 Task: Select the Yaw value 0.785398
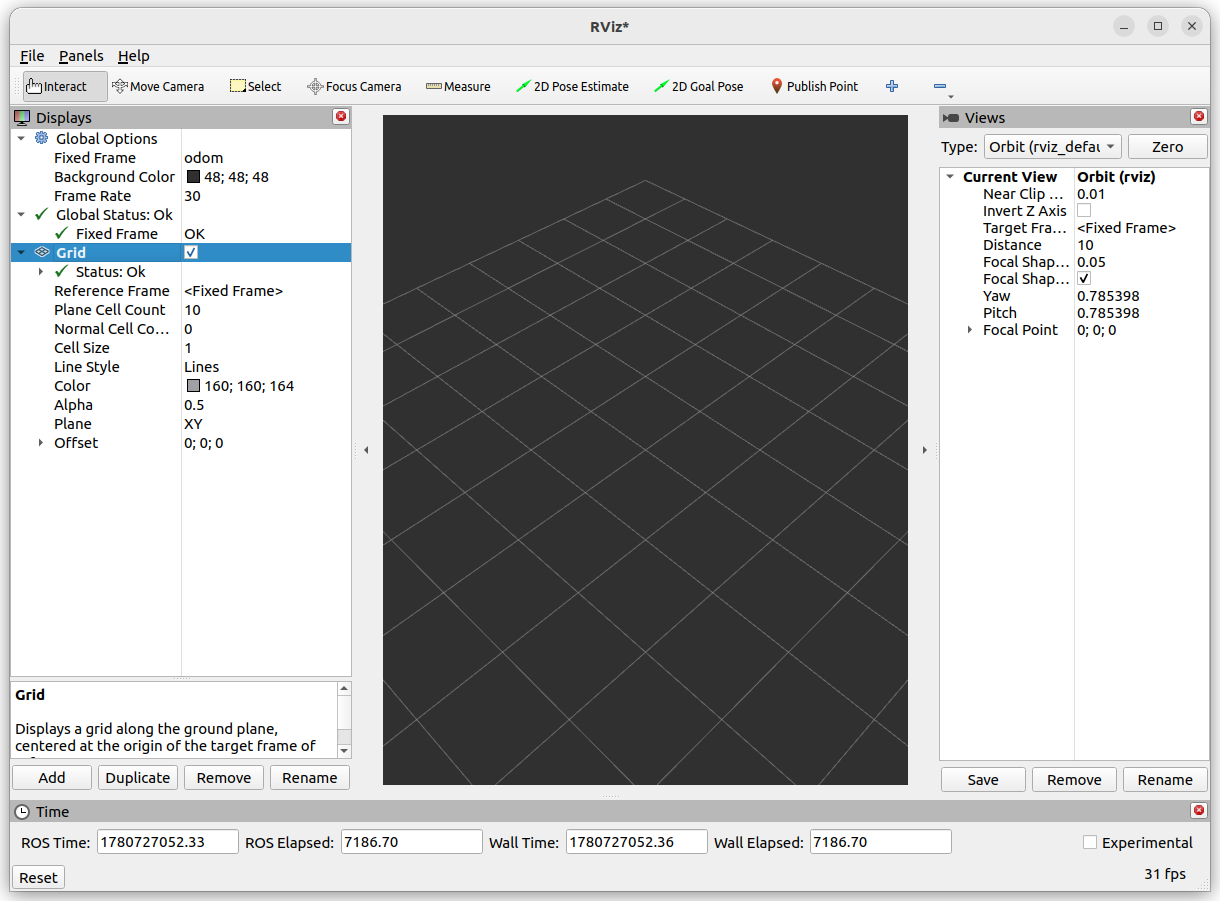click(1108, 296)
